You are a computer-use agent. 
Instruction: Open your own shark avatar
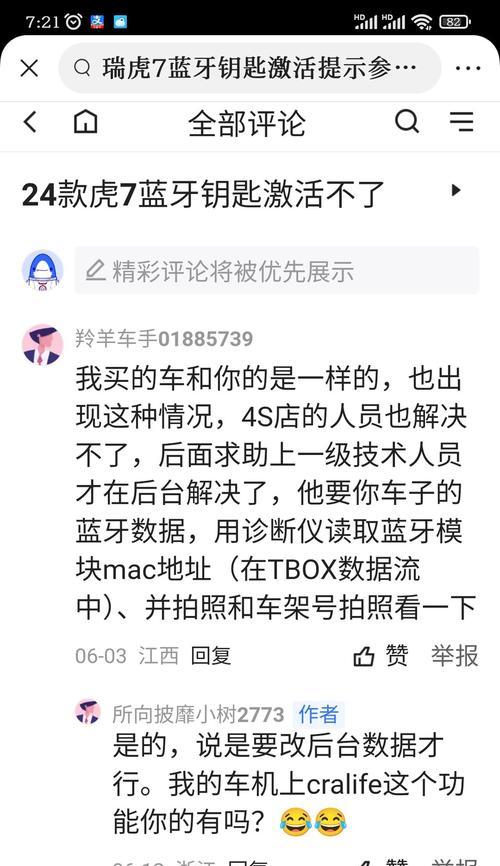point(43,270)
